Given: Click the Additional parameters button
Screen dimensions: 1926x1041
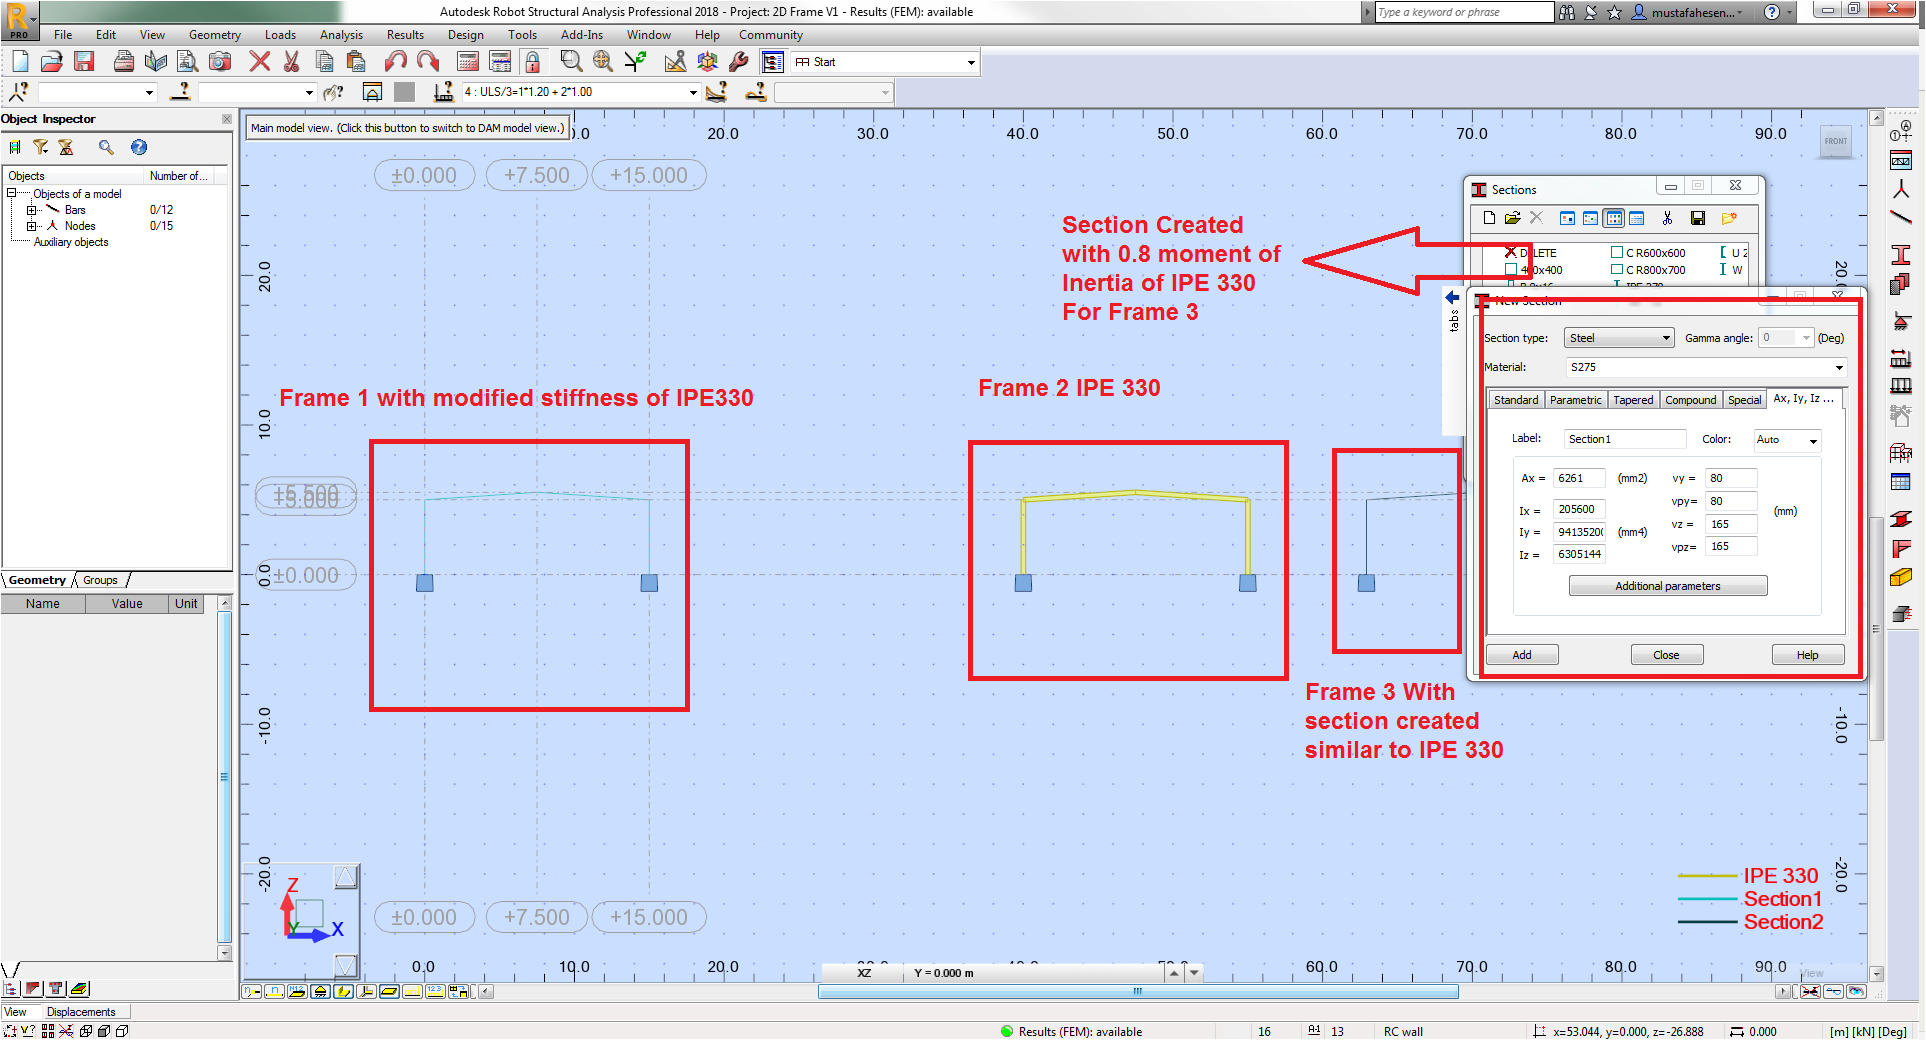Looking at the screenshot, I should (1667, 585).
